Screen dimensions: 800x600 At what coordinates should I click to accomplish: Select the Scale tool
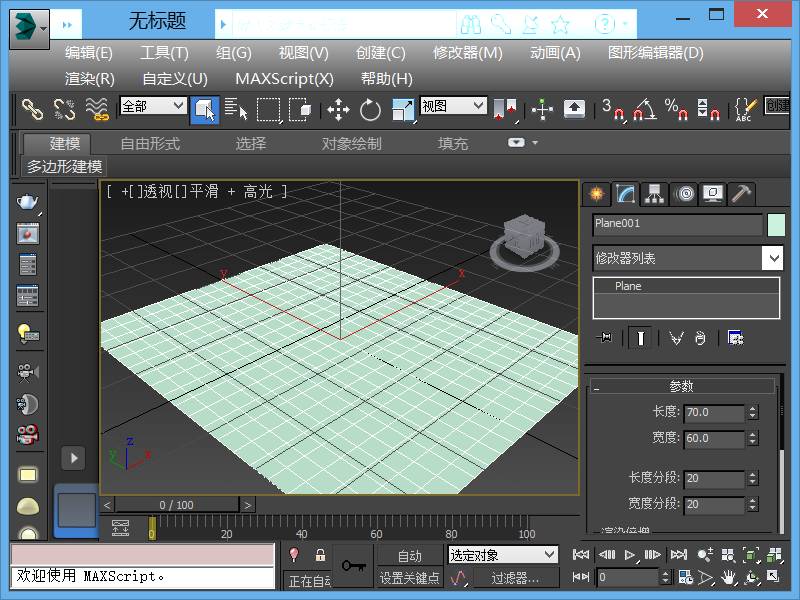(x=403, y=110)
